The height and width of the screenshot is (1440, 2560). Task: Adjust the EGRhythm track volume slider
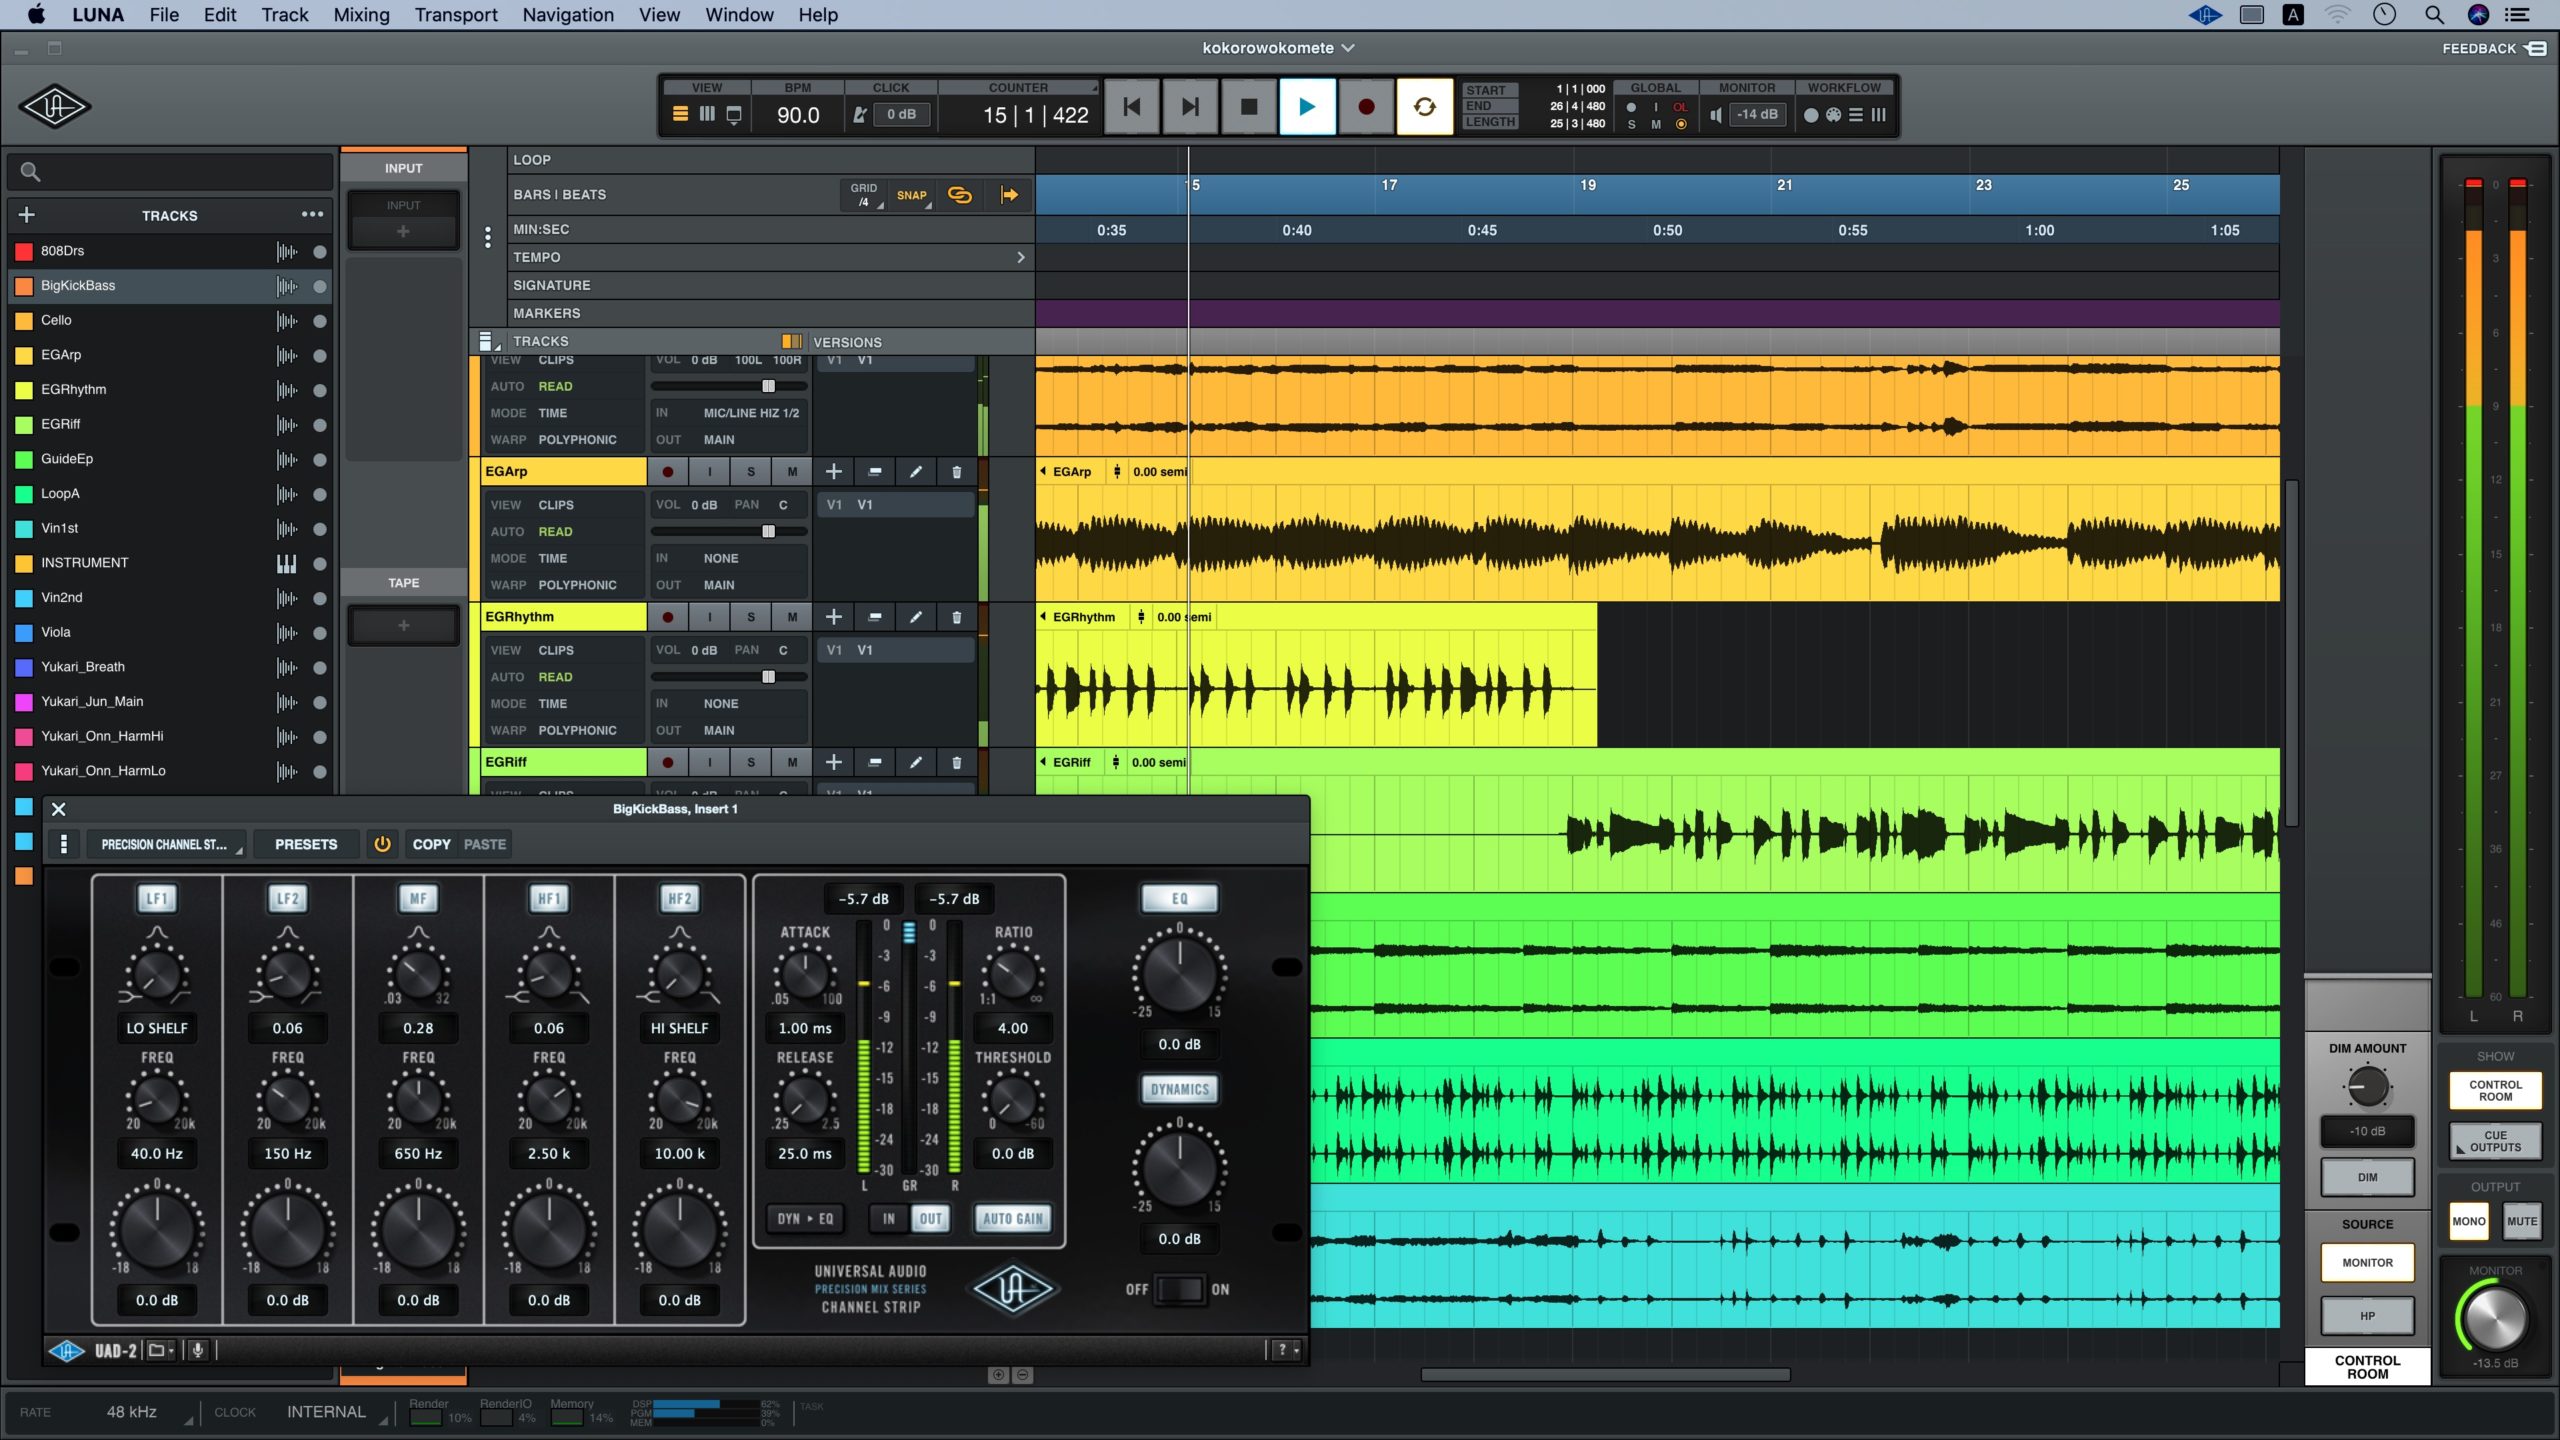pyautogui.click(x=769, y=677)
